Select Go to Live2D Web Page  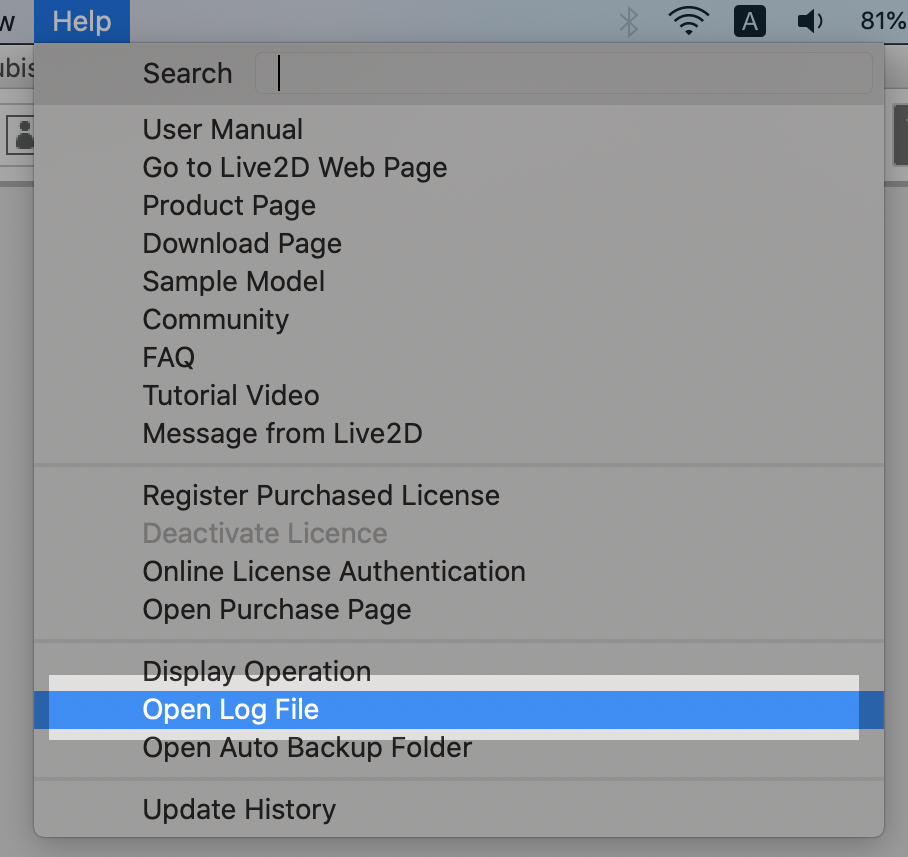tap(459, 167)
